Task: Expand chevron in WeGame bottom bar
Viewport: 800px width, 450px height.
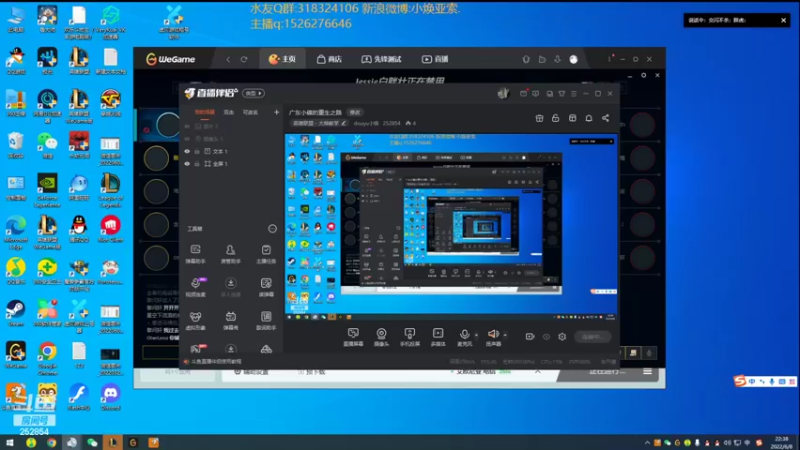Action: pyautogui.click(x=538, y=372)
